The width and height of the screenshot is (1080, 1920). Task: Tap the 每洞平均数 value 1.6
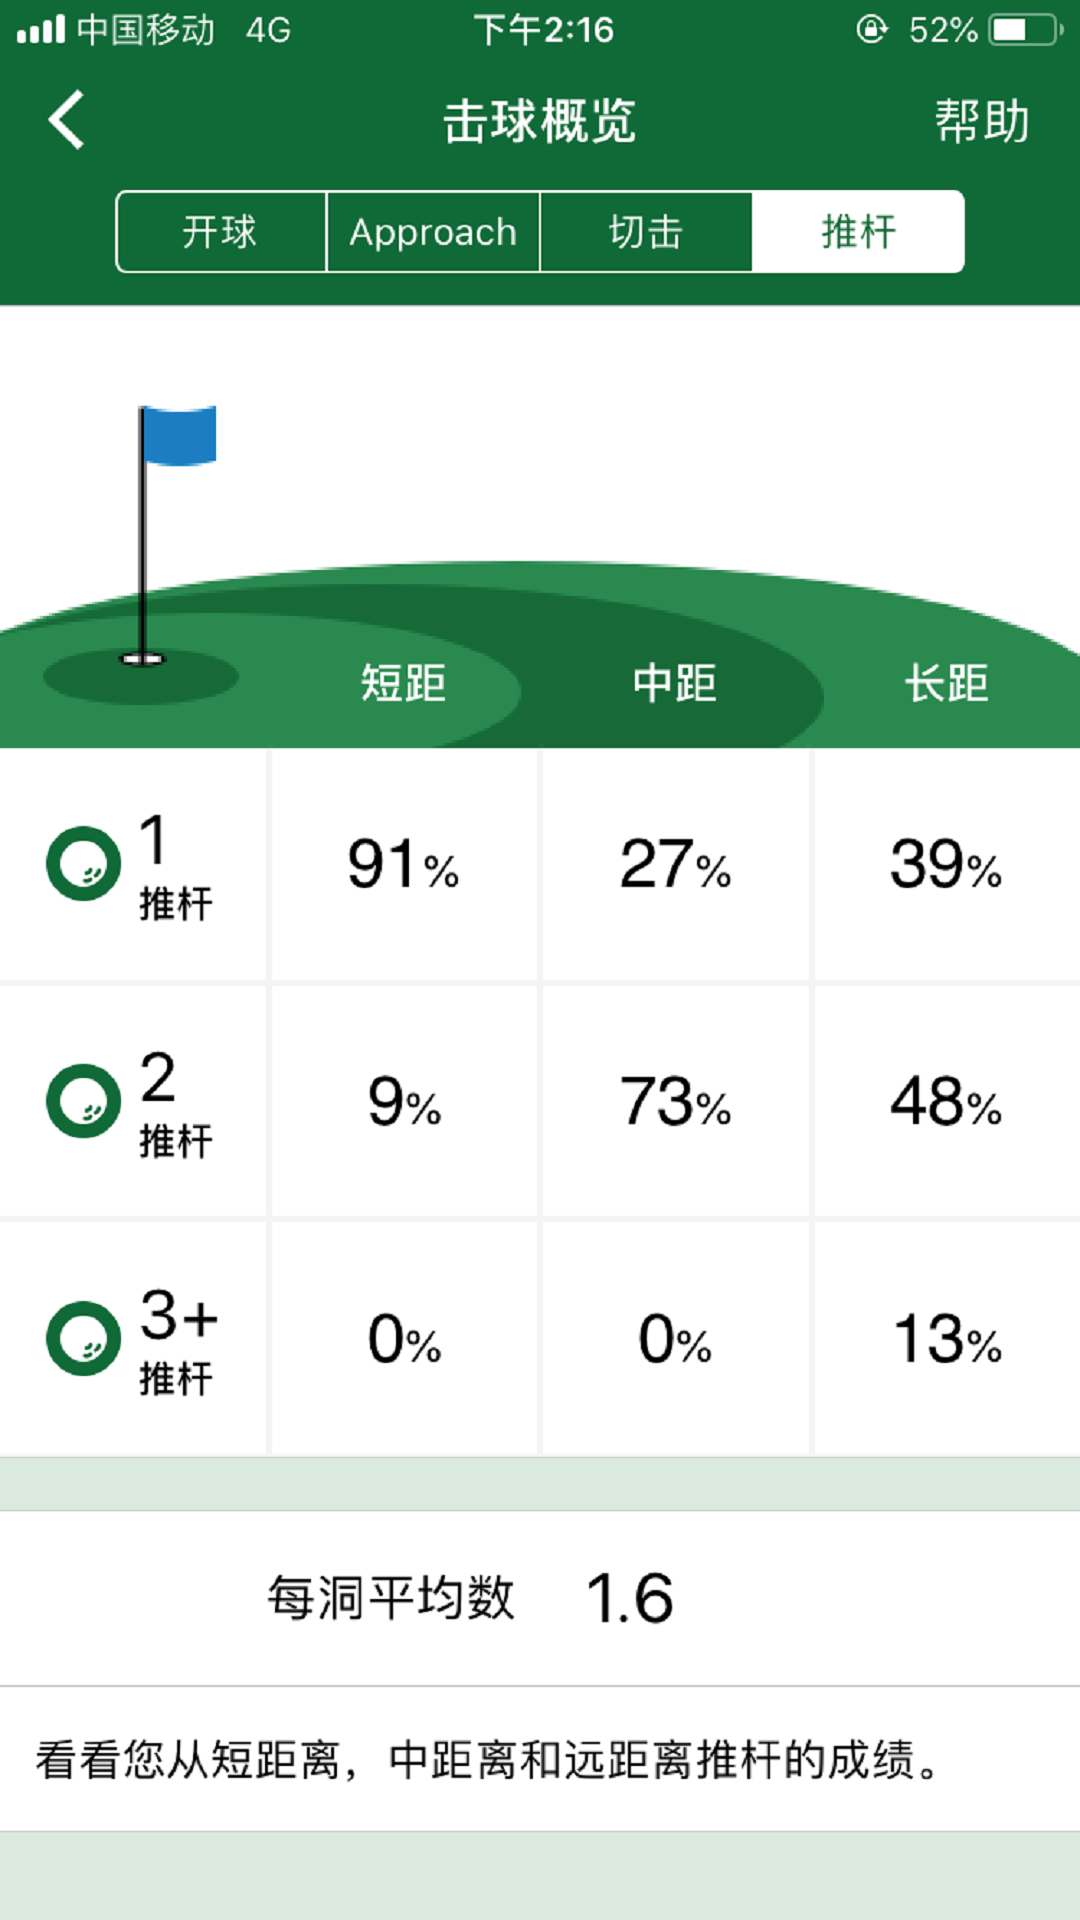point(628,1597)
